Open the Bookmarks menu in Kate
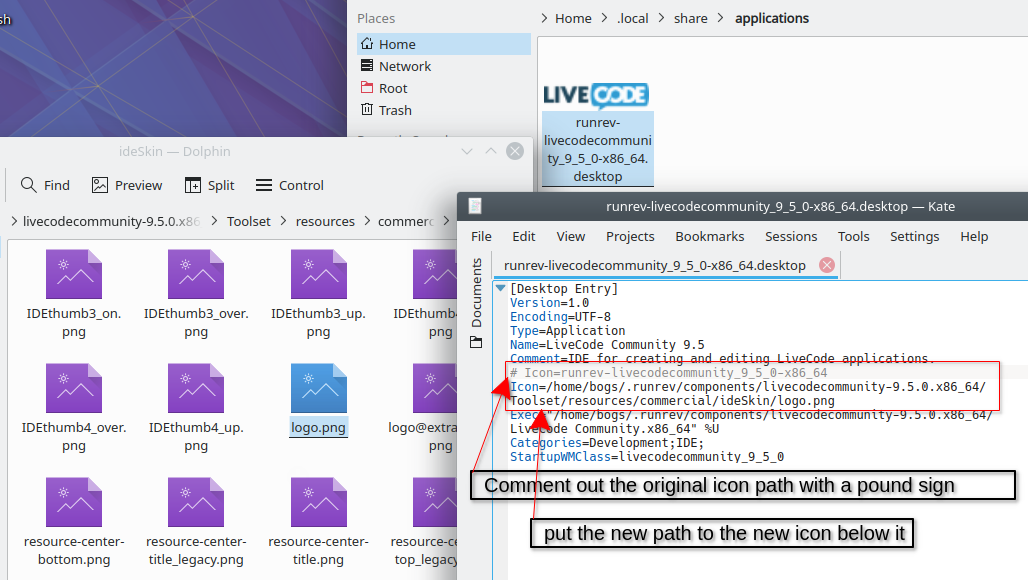The height and width of the screenshot is (580, 1028). click(x=710, y=237)
